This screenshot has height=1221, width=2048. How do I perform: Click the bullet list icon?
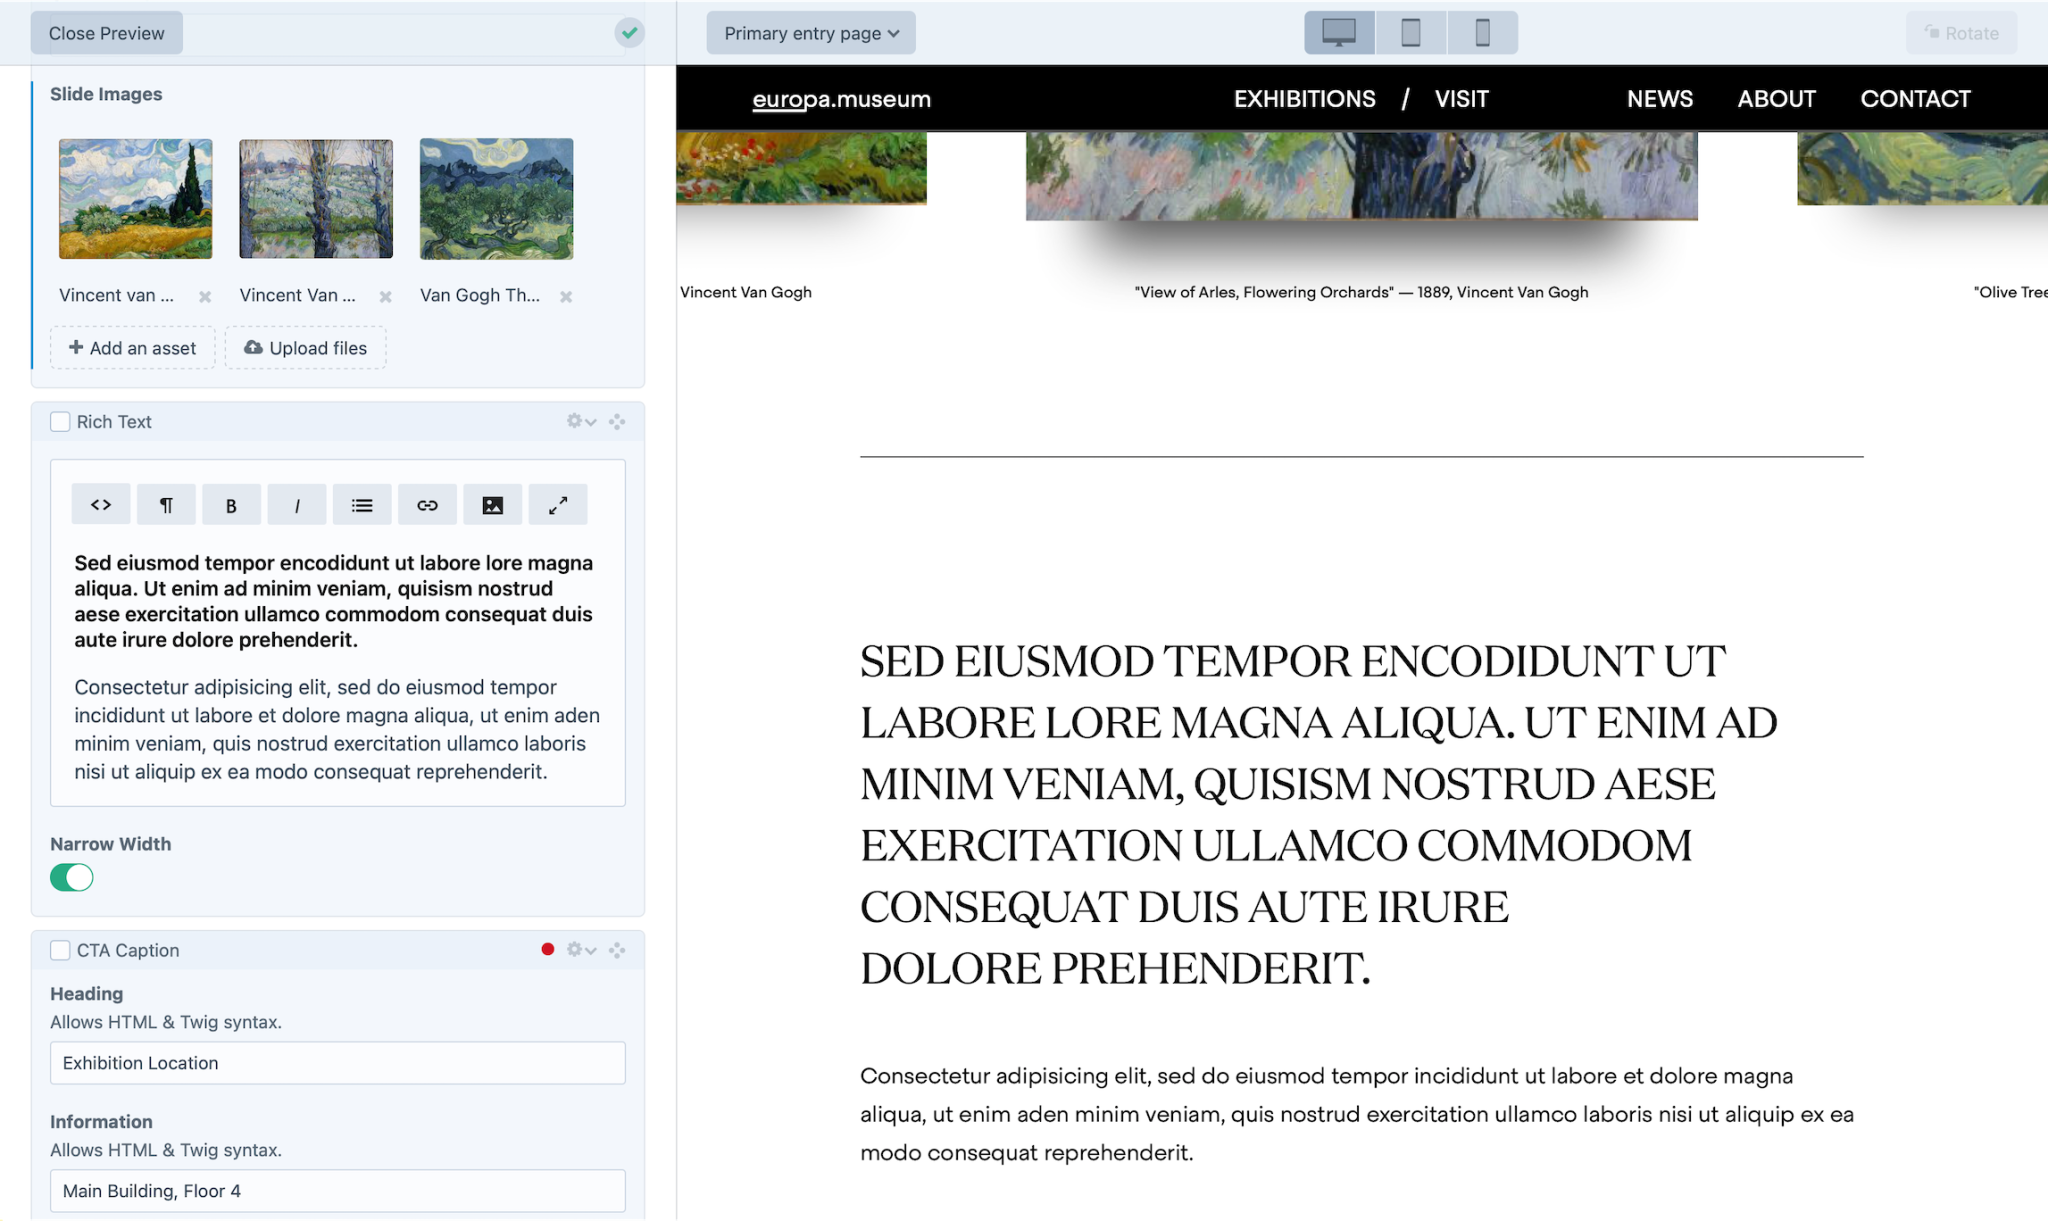[362, 504]
